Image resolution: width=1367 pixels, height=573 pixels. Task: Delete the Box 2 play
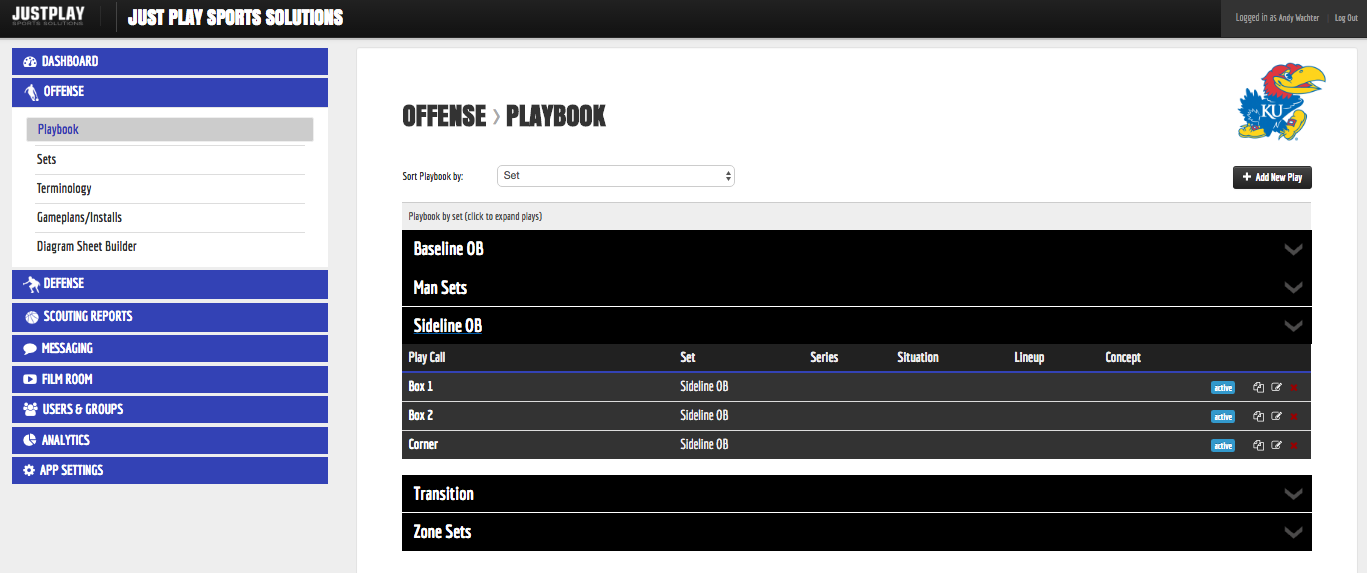pos(1294,417)
